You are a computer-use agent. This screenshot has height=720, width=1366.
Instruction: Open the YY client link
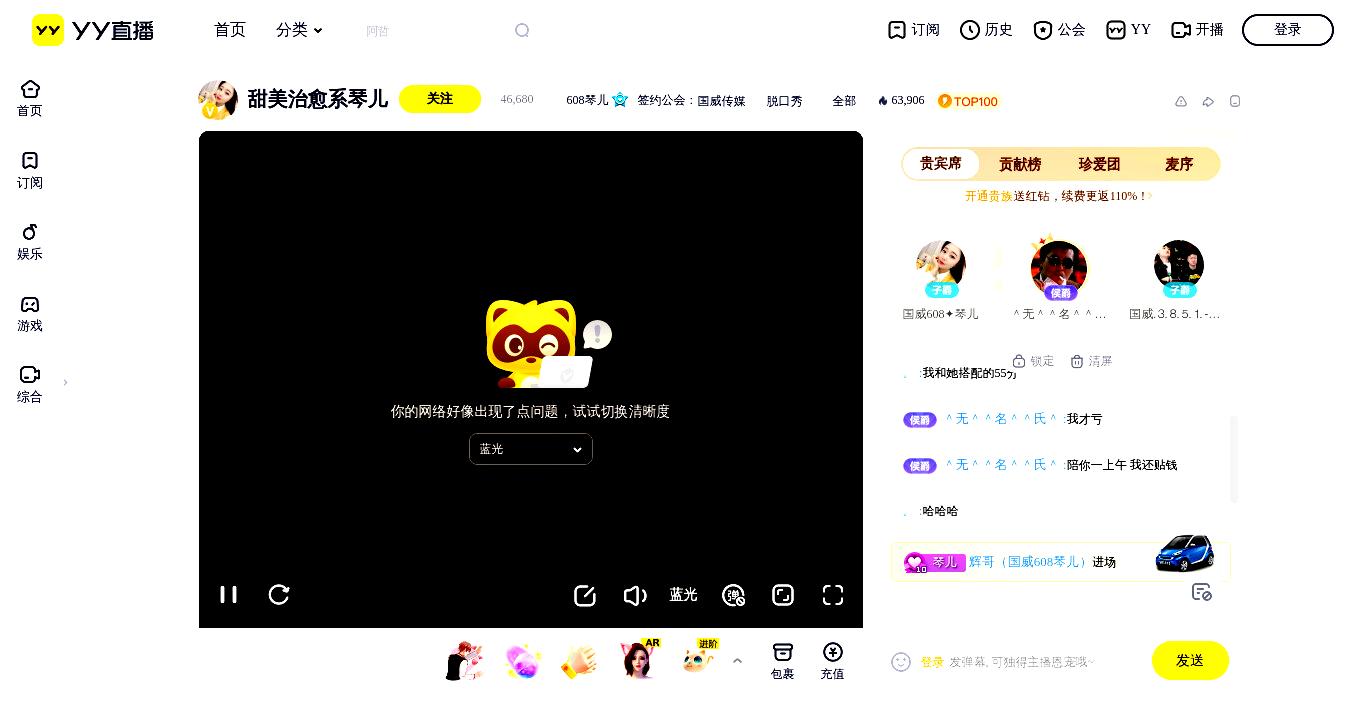1128,30
